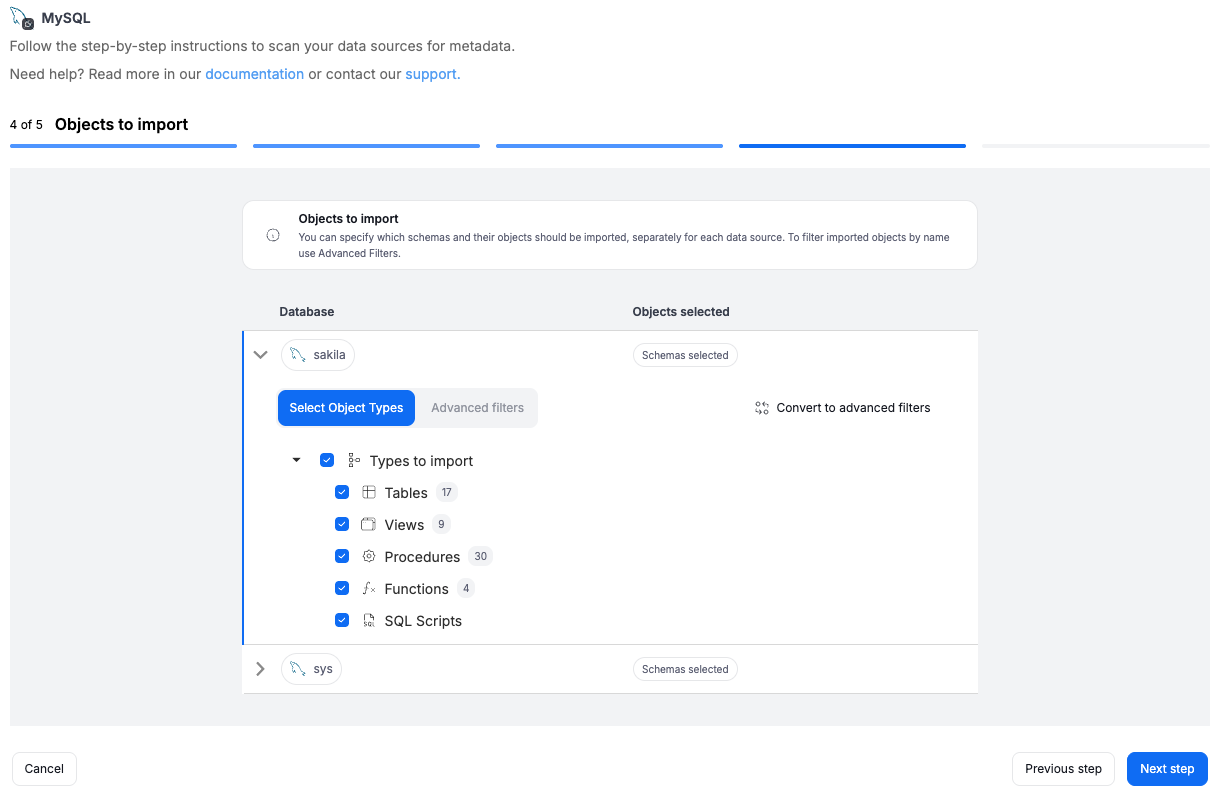
Task: Proceed with the Next step button
Action: [1167, 769]
